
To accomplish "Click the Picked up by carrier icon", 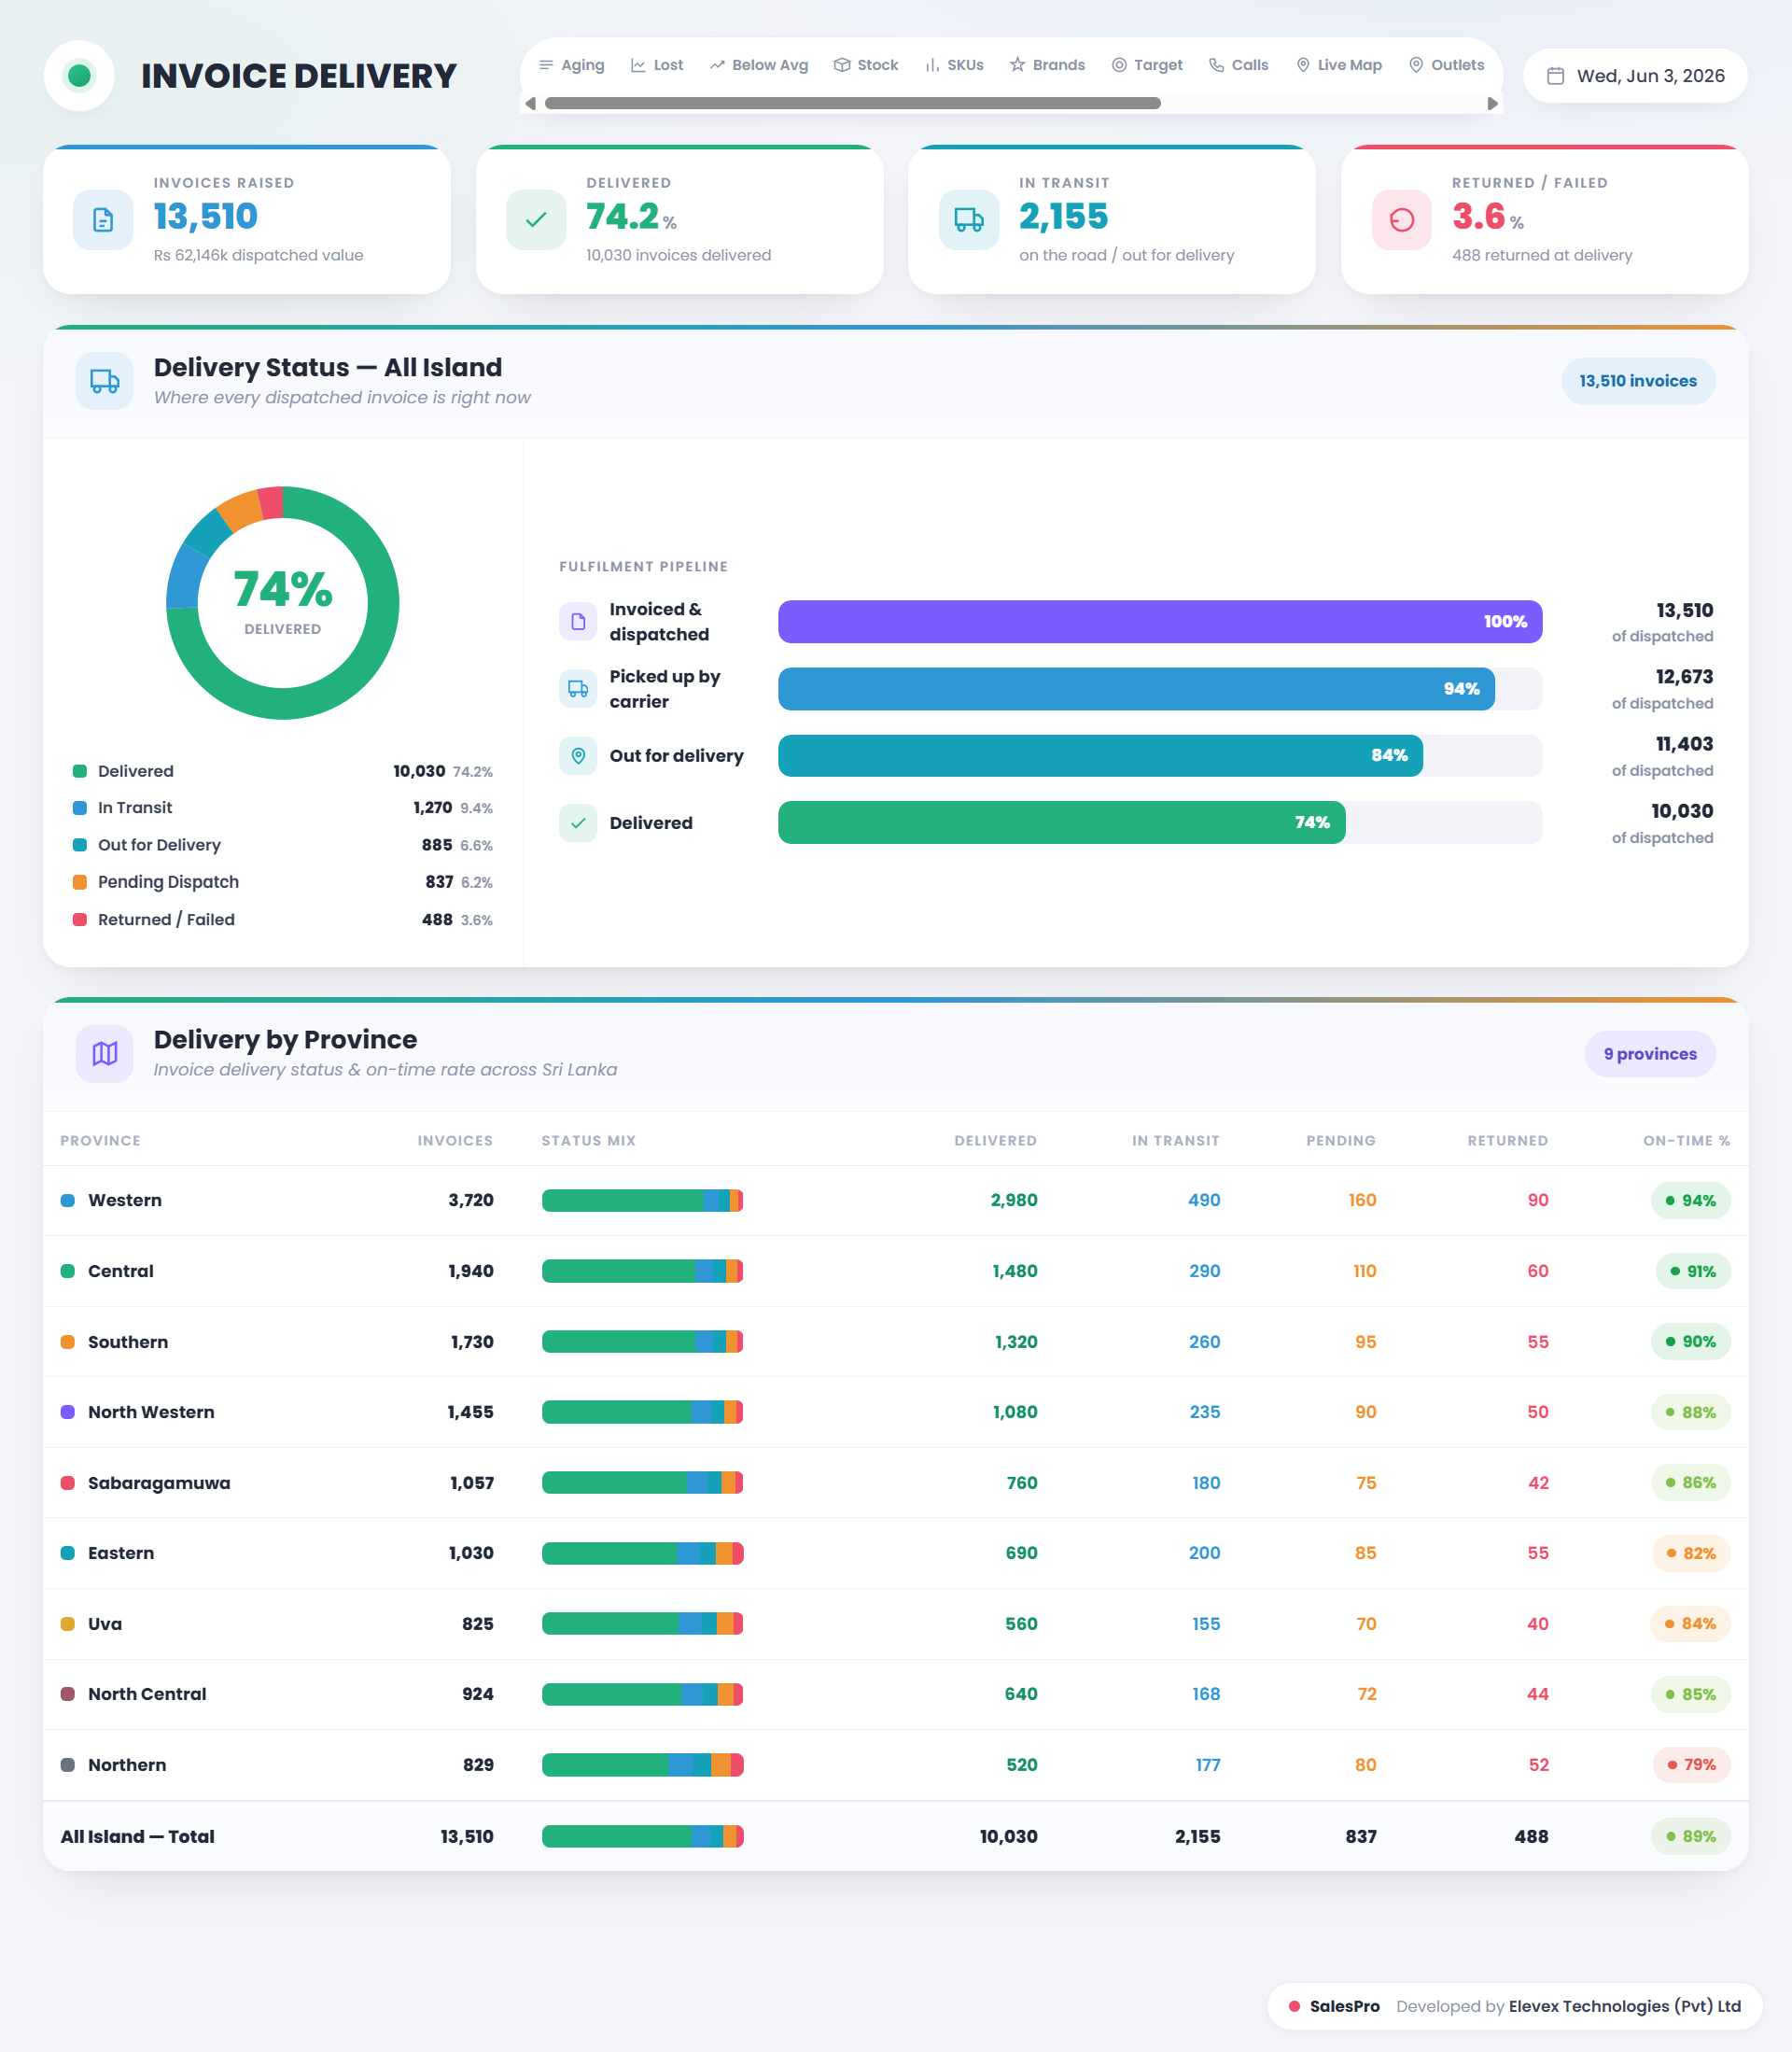I will coord(578,689).
